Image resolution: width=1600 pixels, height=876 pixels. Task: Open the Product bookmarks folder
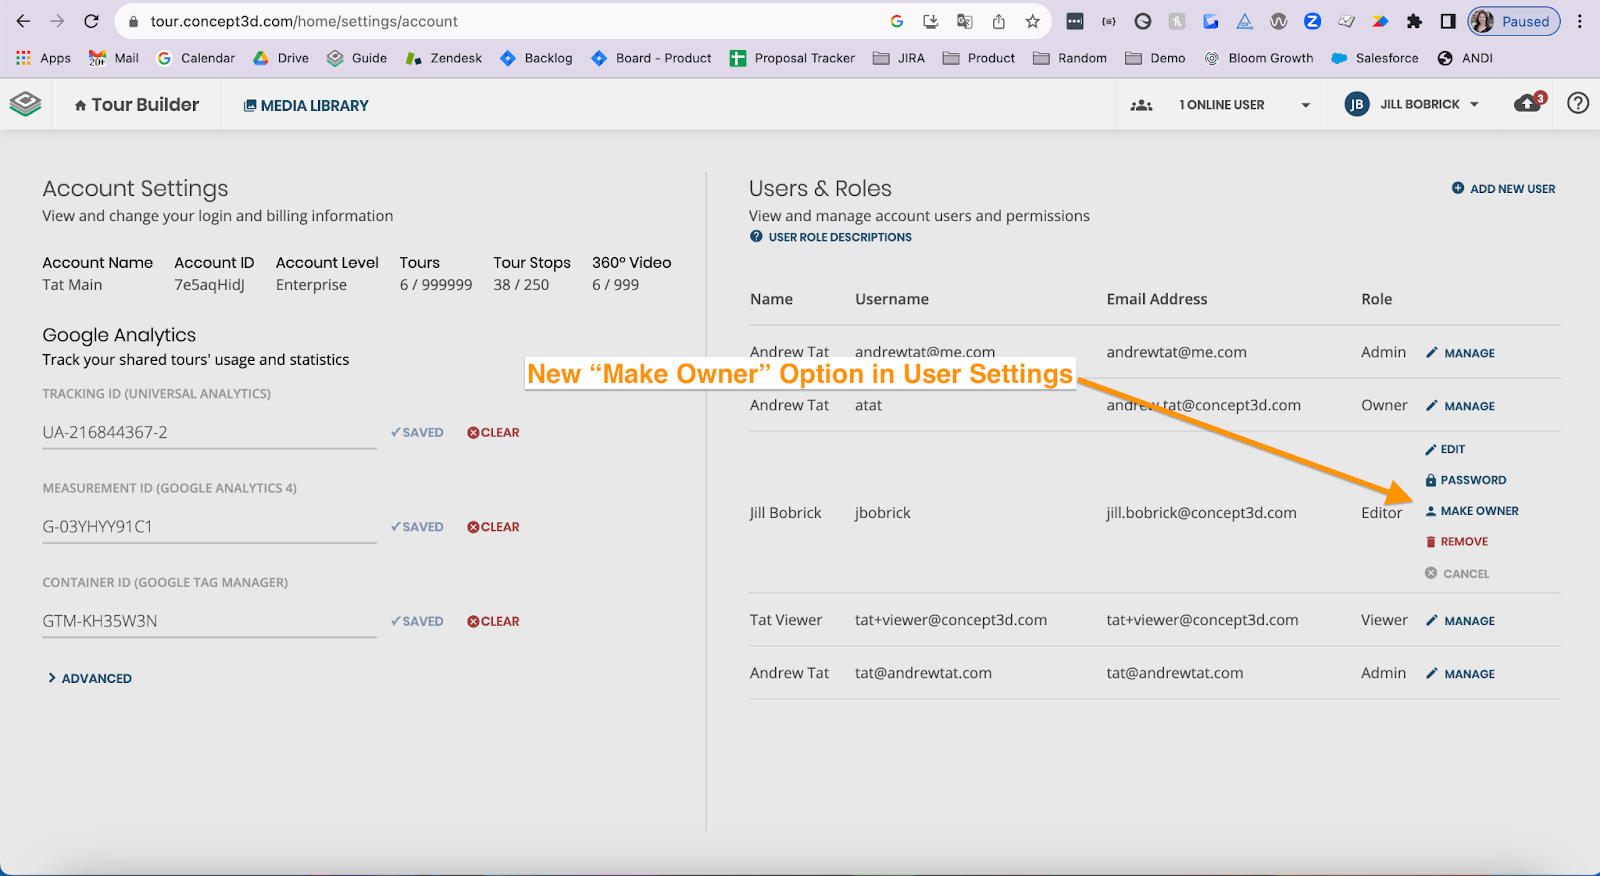pos(978,58)
